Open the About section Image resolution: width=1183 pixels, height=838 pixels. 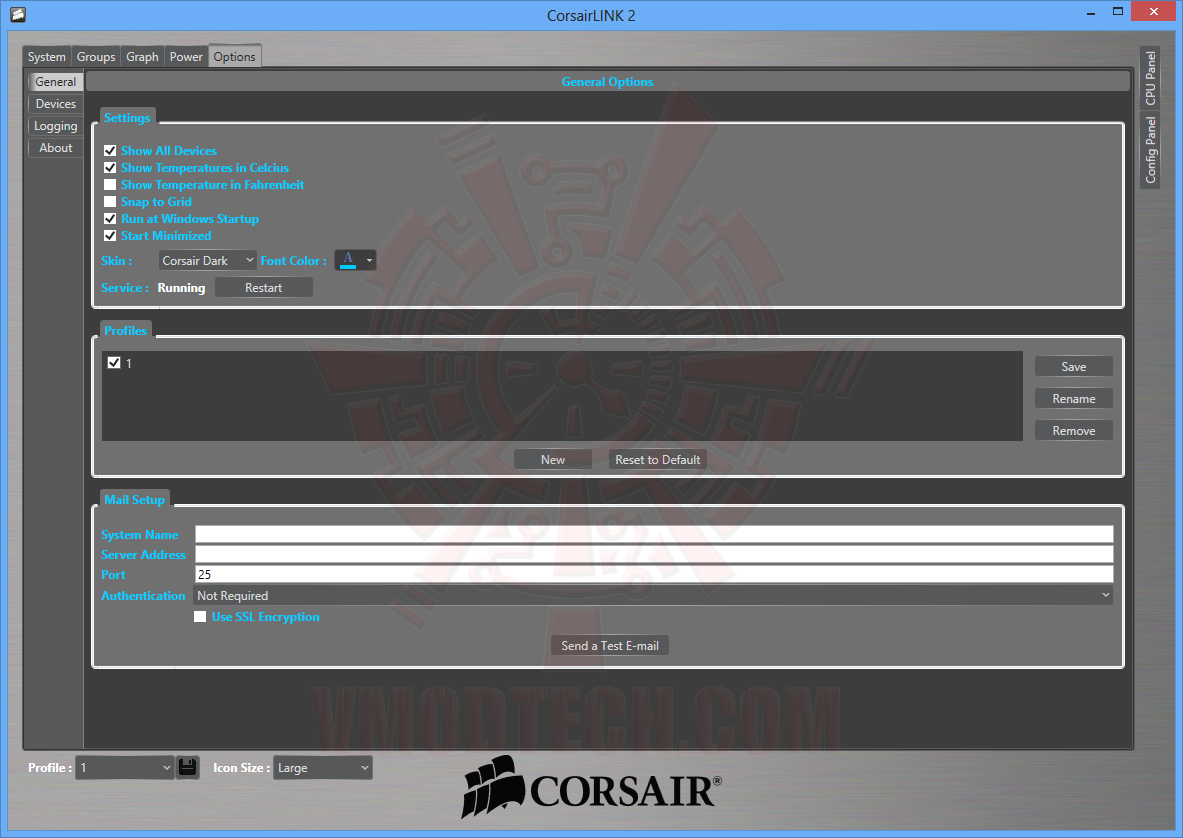[56, 148]
